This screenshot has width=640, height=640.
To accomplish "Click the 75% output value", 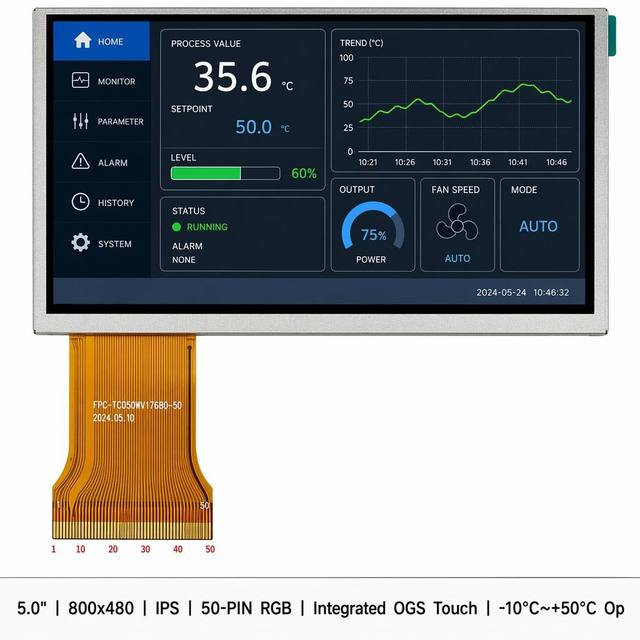I will (373, 235).
